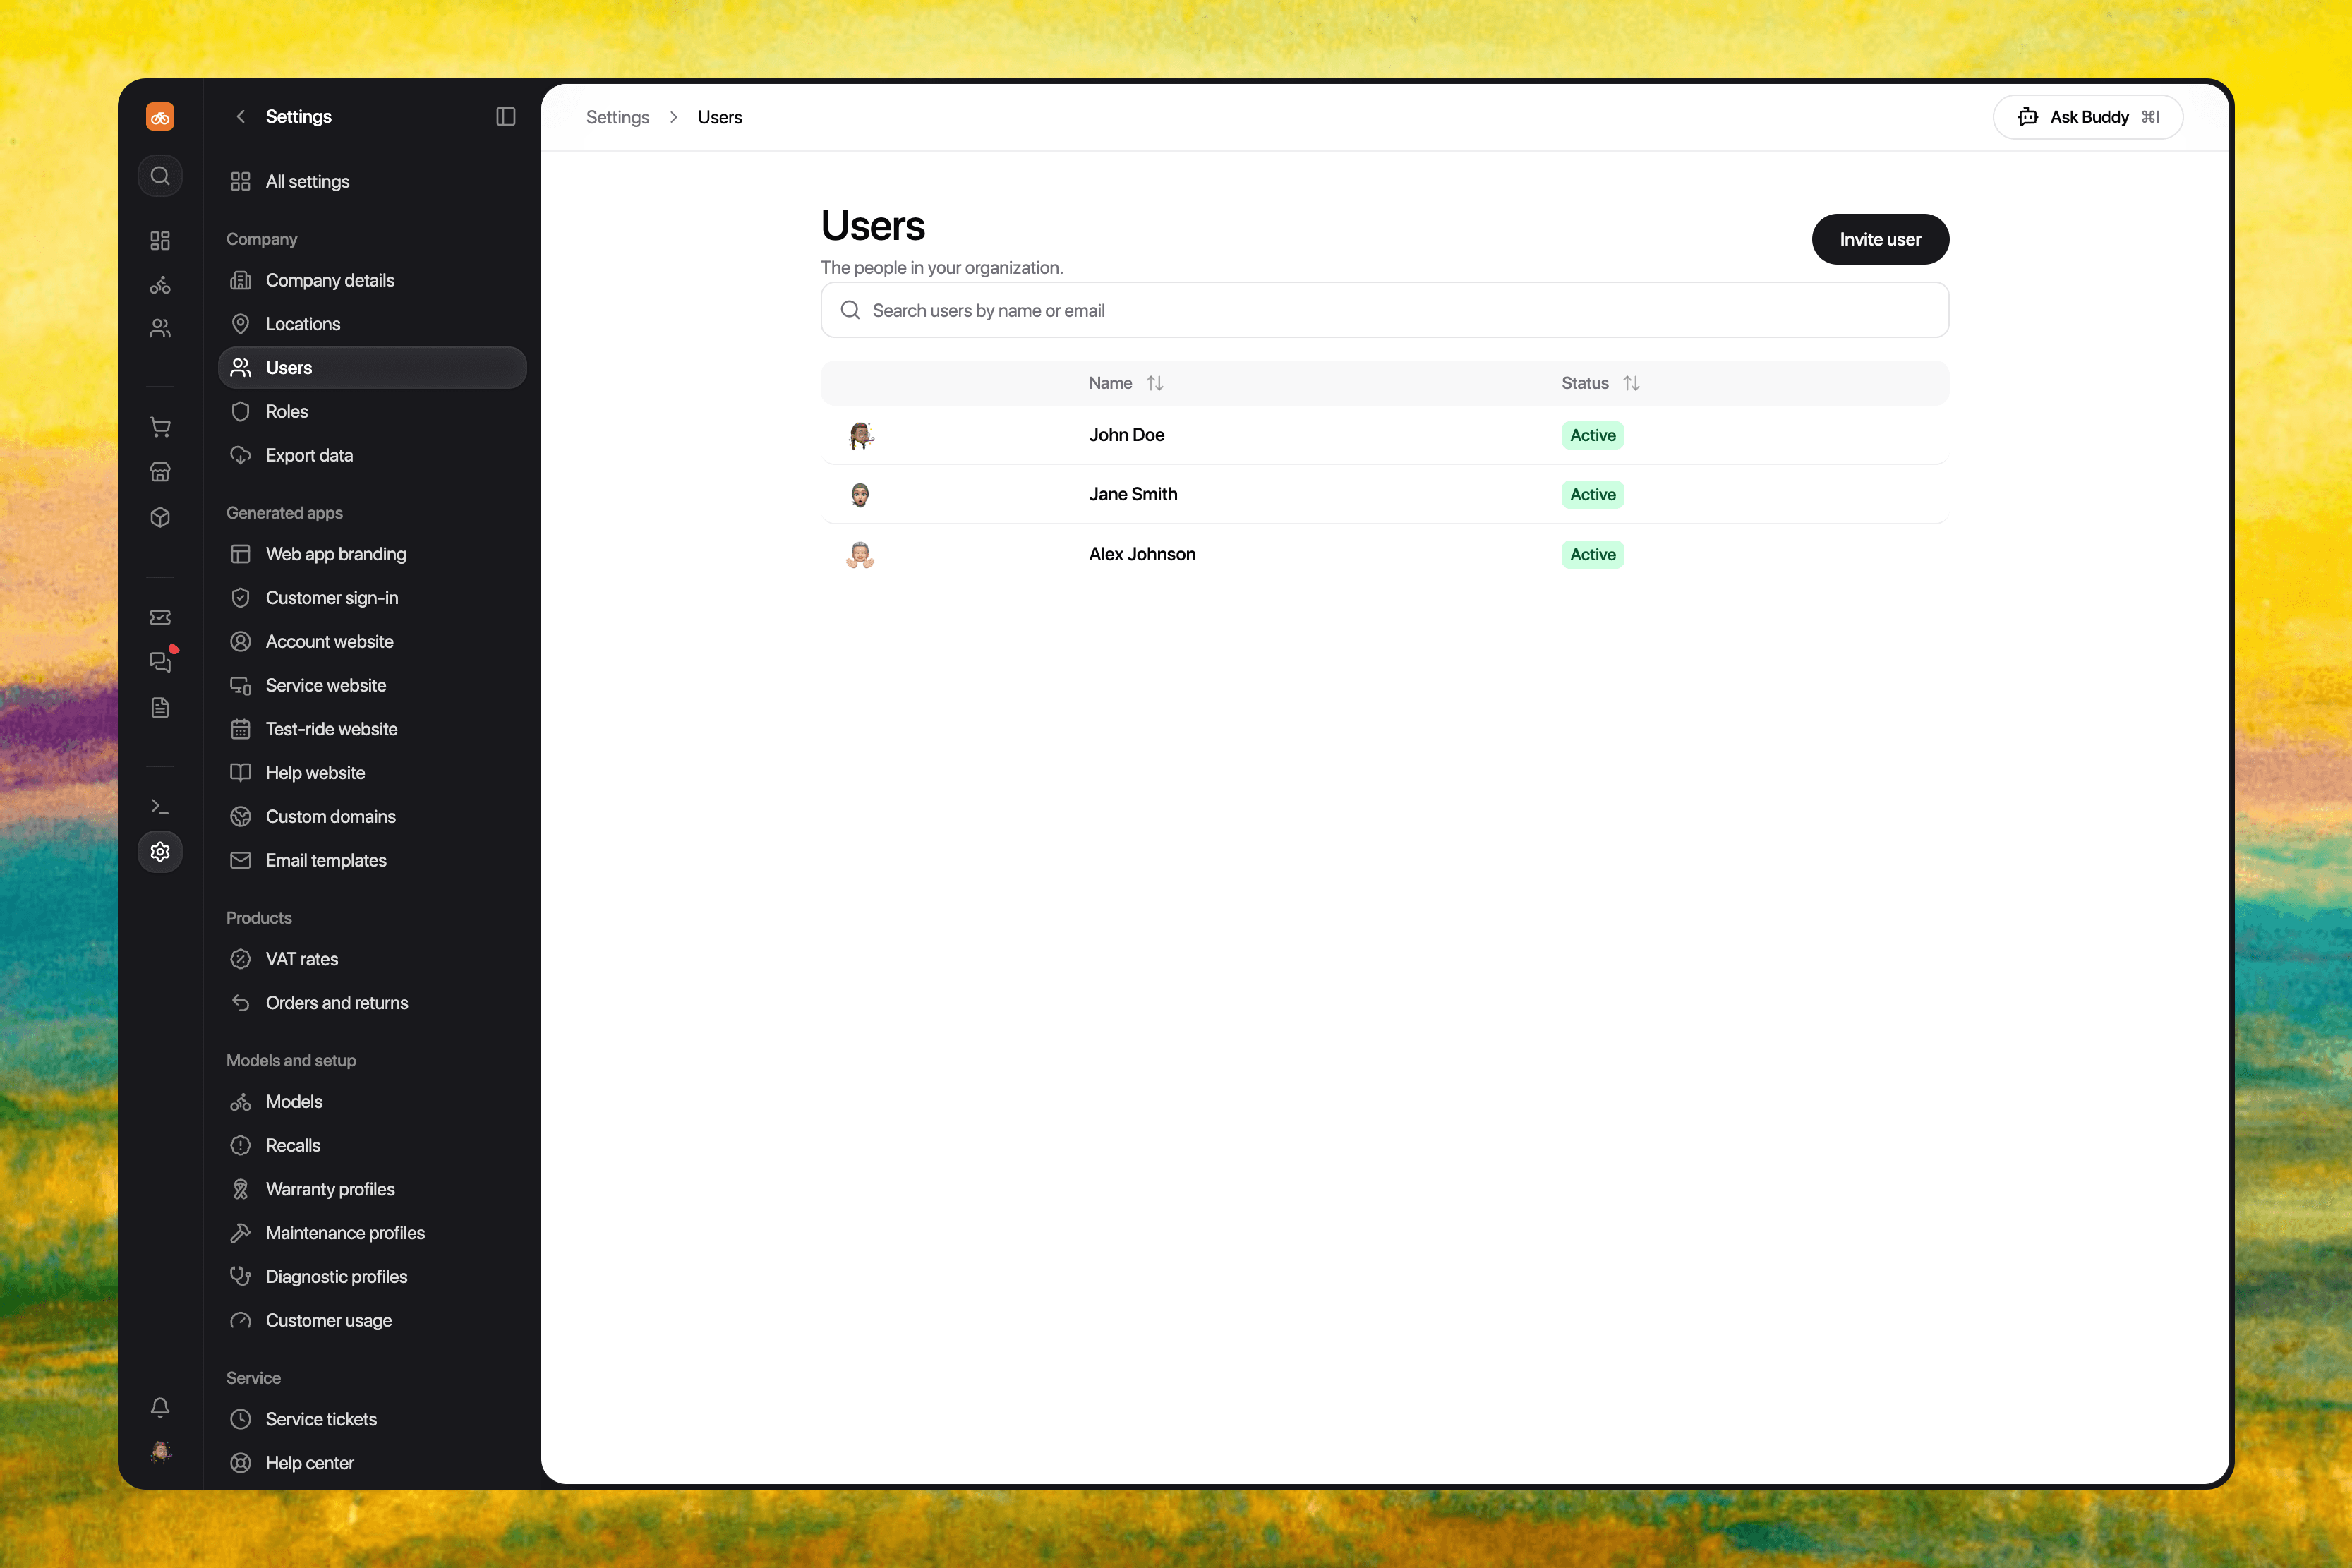Open Diagnostic profiles settings

coord(372,1277)
